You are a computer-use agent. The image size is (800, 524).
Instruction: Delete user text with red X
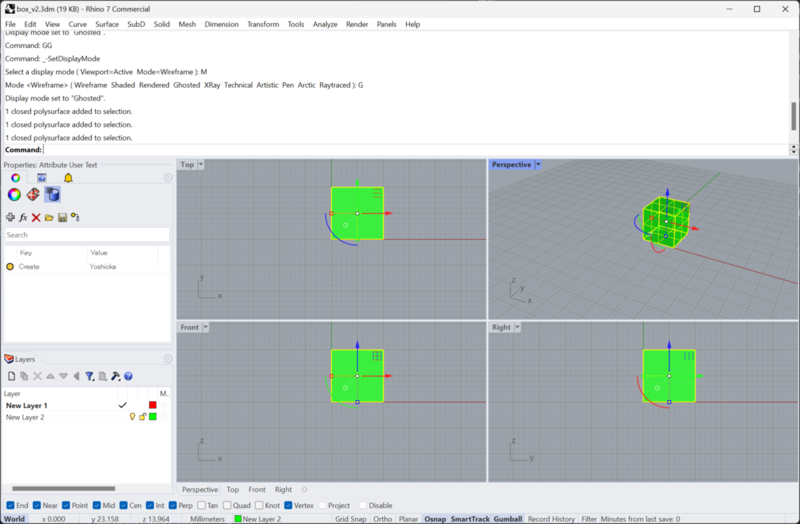pos(36,217)
